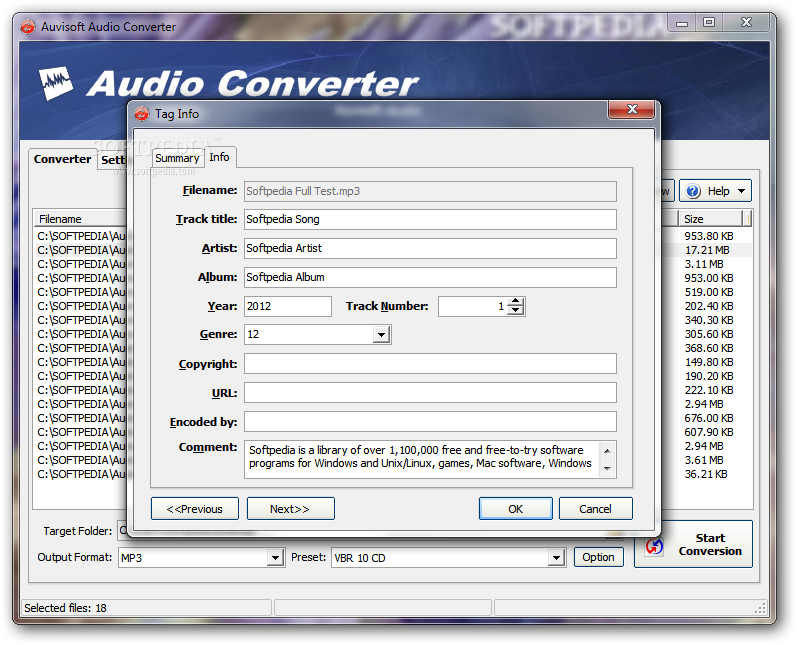This screenshot has height=645, width=797.
Task: Click the Tag Info dialog lips icon
Action: tap(142, 114)
